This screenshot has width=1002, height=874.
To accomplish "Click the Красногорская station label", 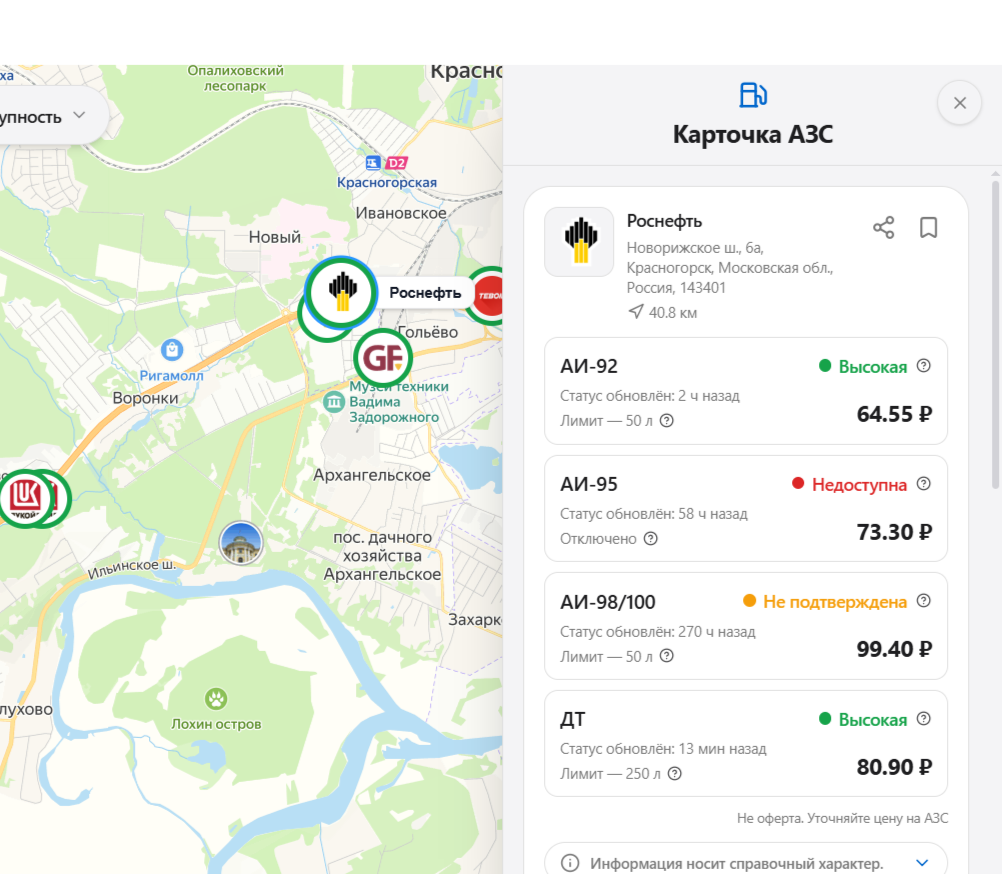I will (387, 182).
